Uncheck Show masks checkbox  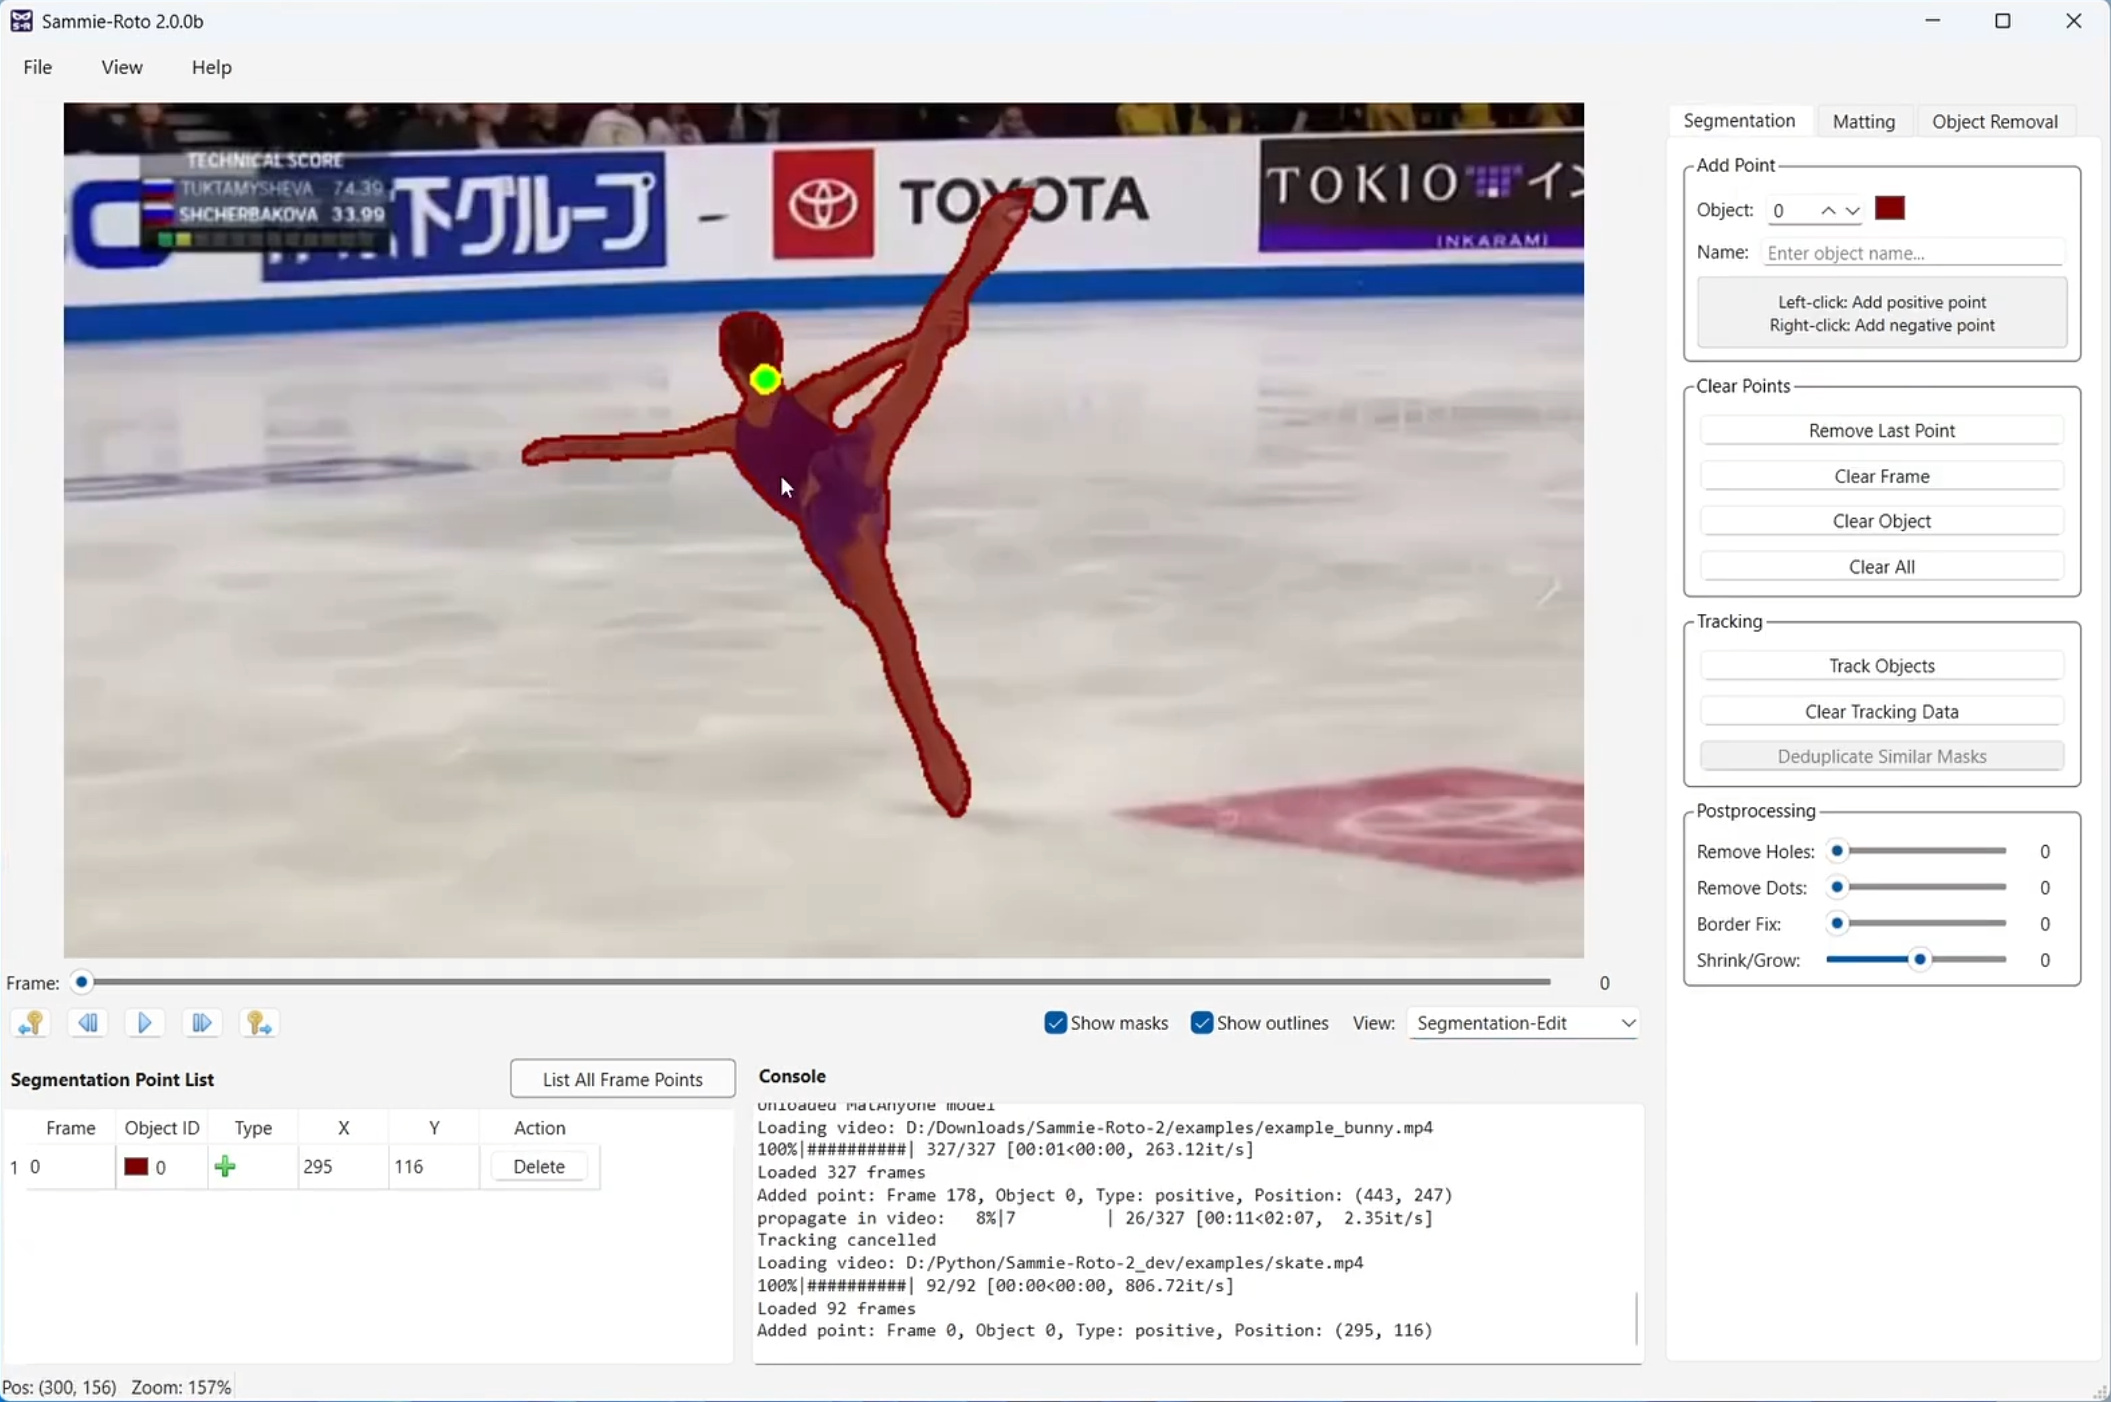tap(1055, 1023)
